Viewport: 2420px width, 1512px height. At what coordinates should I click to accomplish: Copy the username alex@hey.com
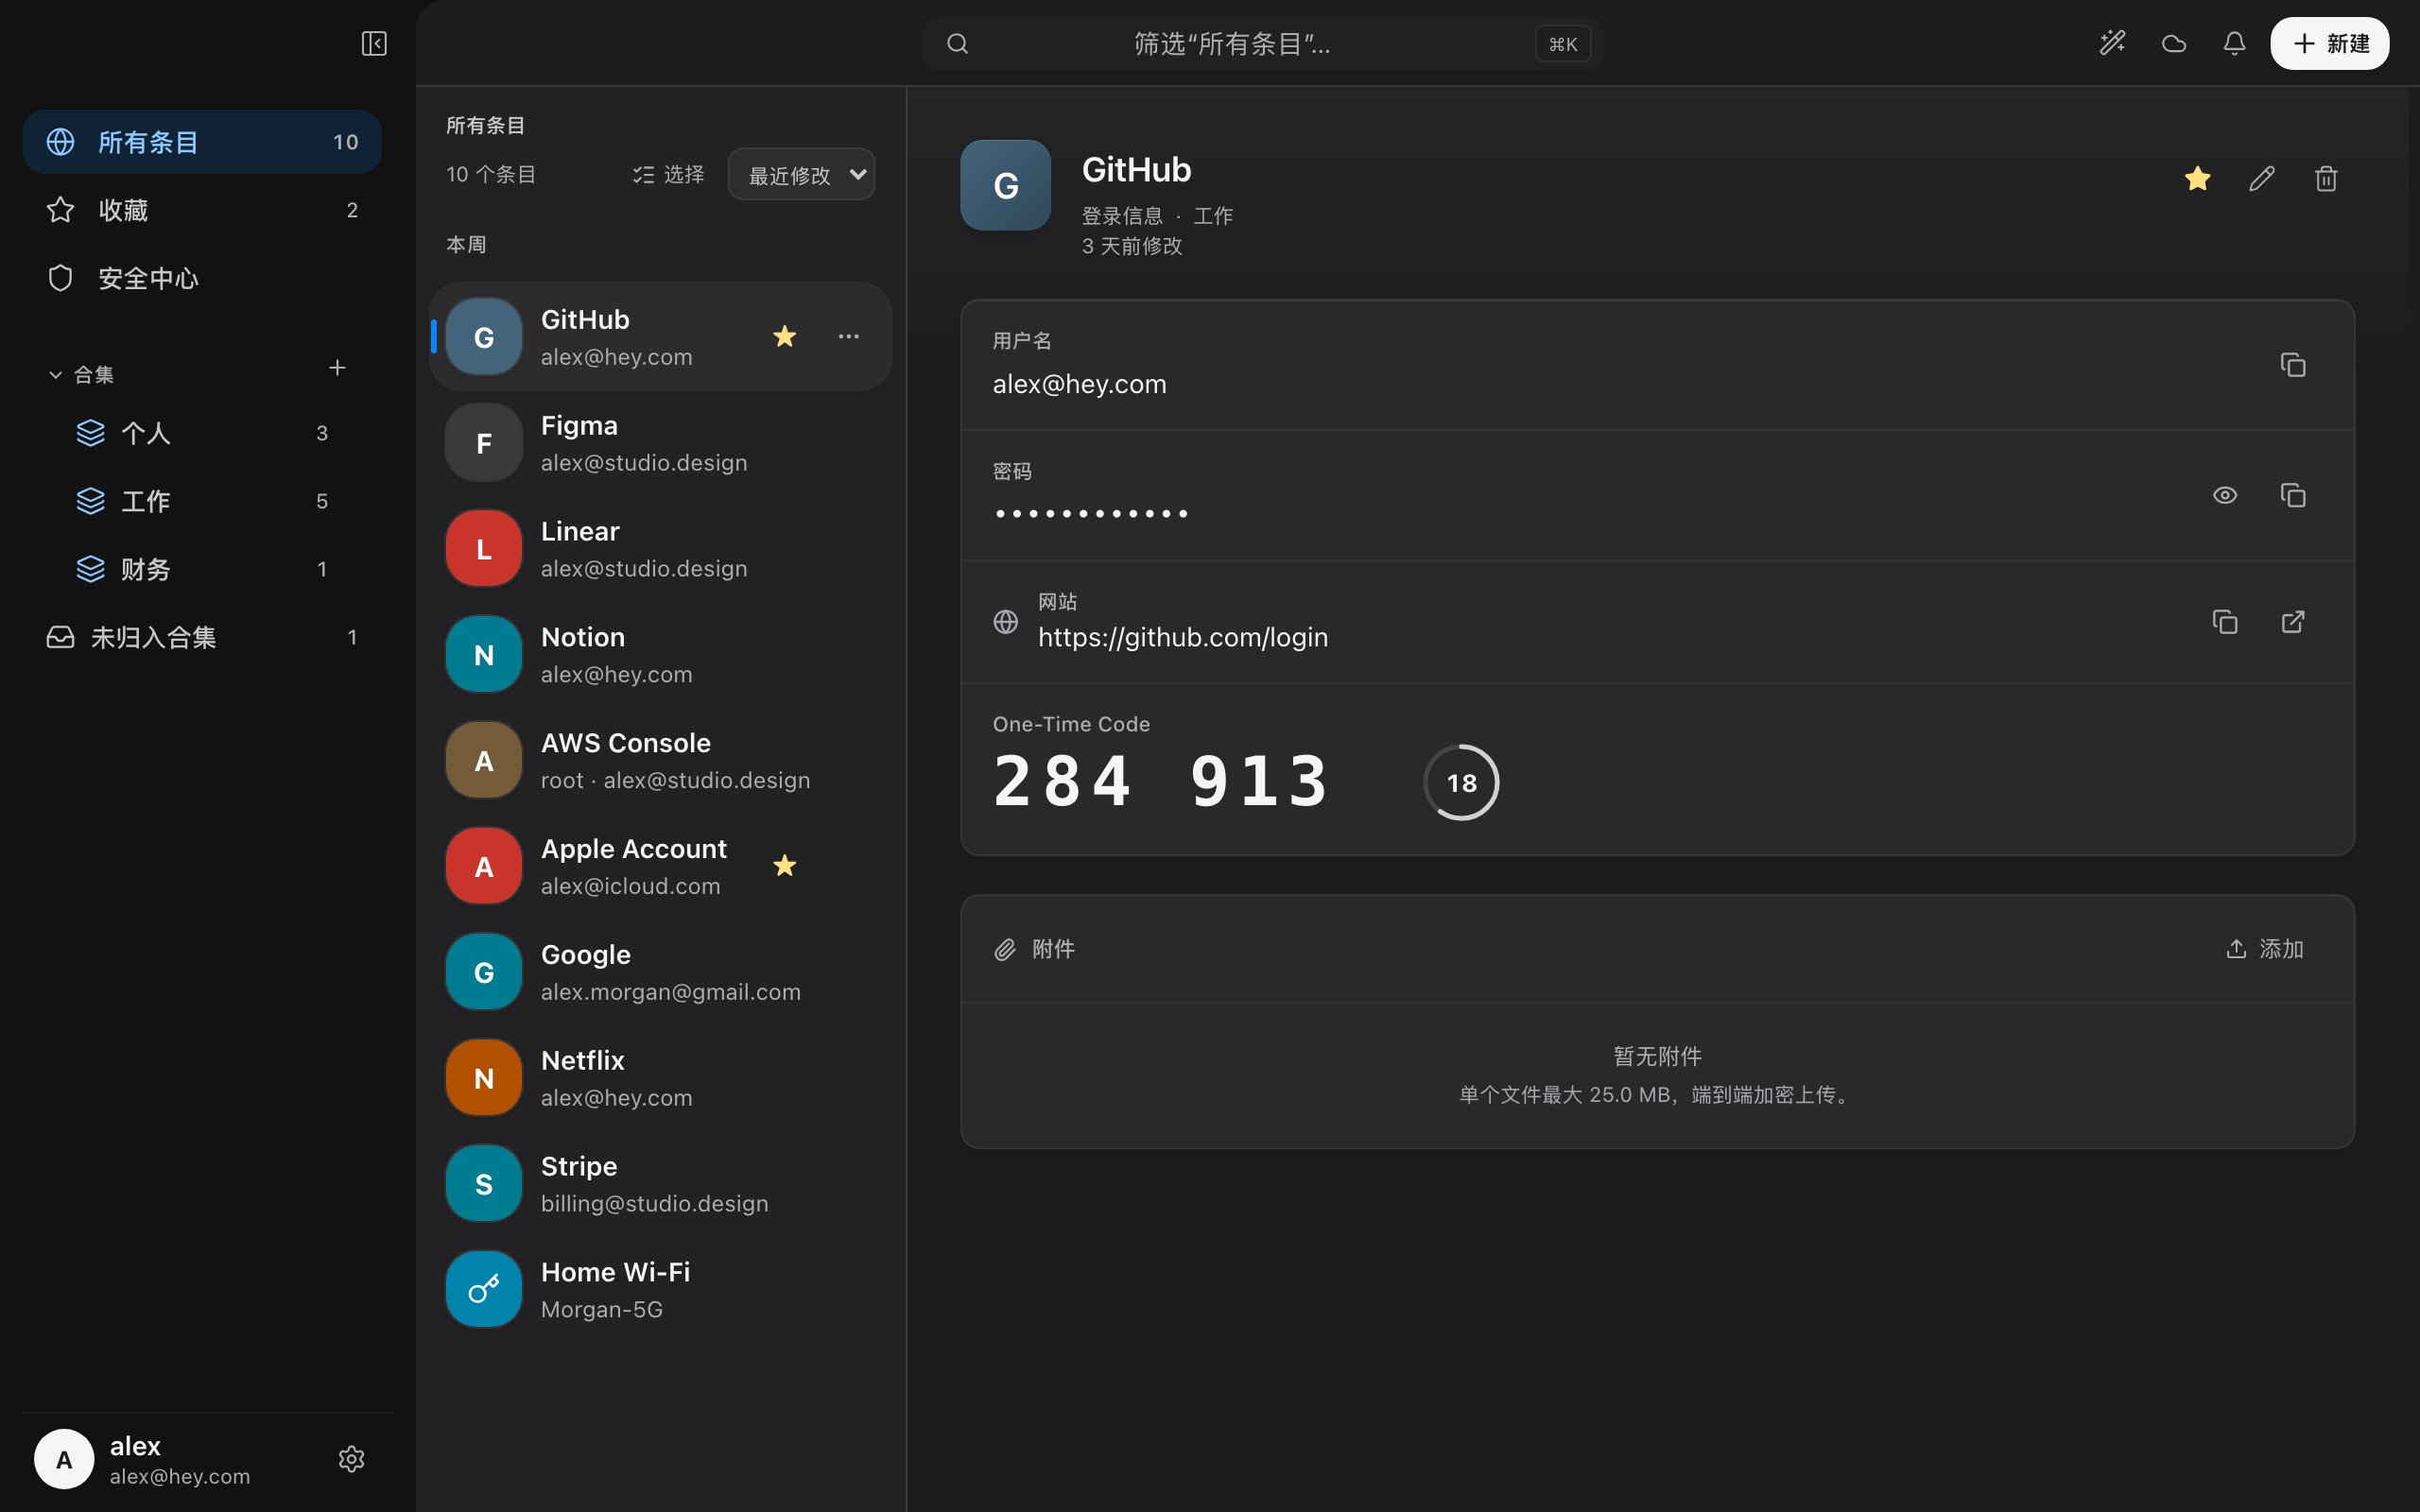[2293, 365]
